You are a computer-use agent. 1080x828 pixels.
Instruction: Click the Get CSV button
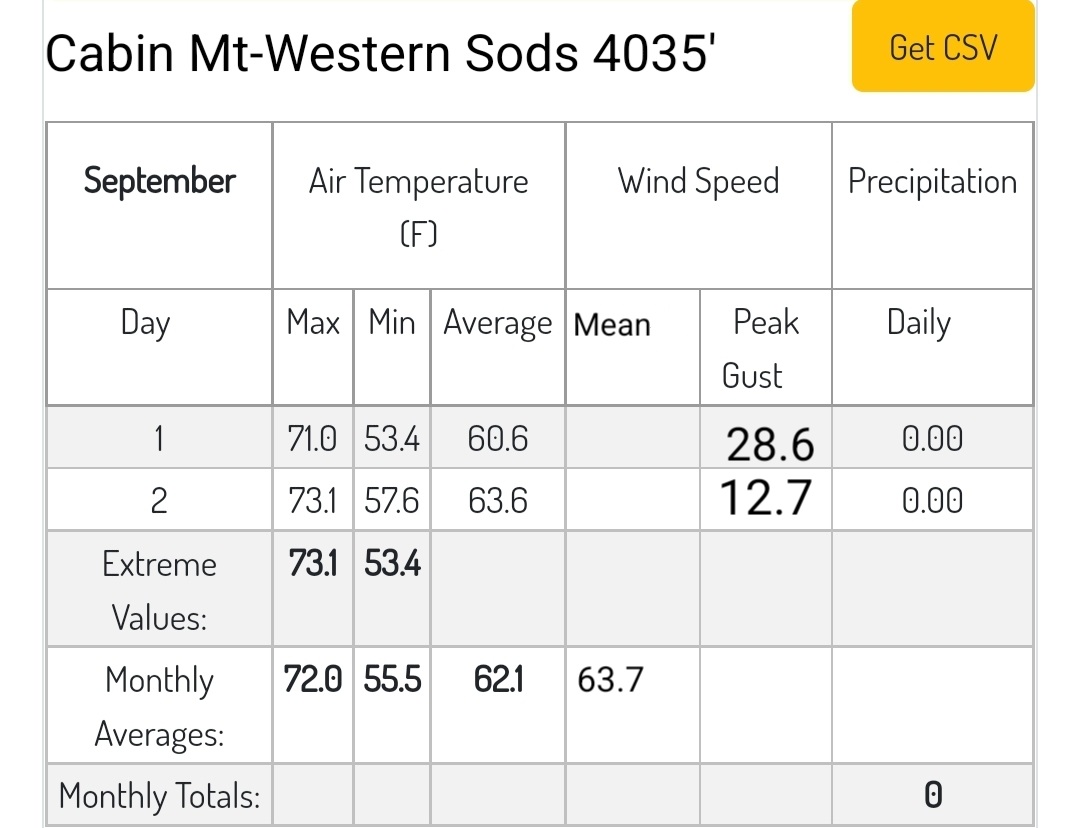(x=943, y=46)
